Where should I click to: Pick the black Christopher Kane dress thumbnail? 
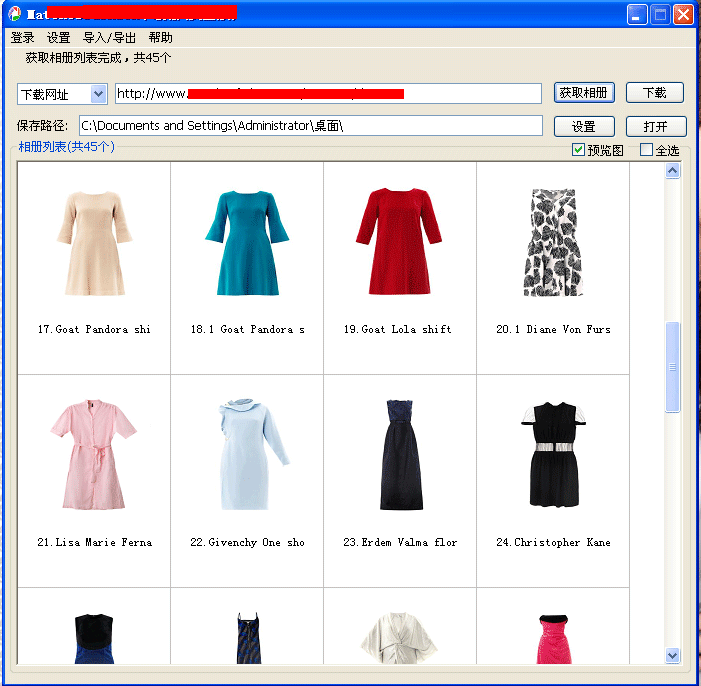tap(553, 456)
